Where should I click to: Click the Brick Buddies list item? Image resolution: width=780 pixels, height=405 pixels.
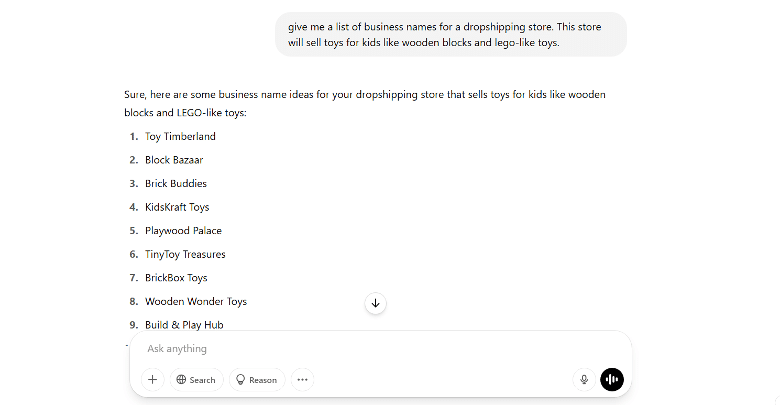(x=176, y=184)
